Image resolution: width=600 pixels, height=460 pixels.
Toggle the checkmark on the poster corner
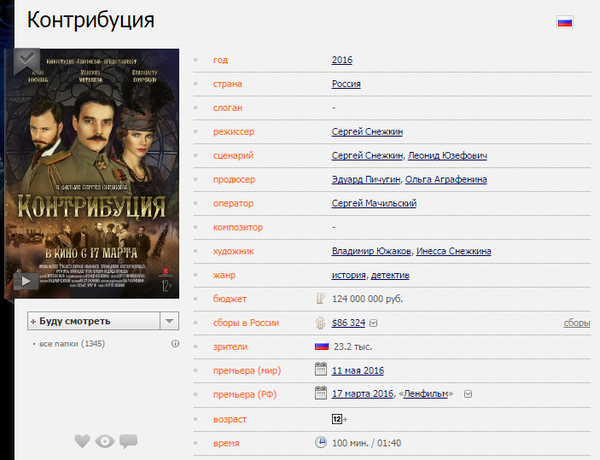click(25, 59)
